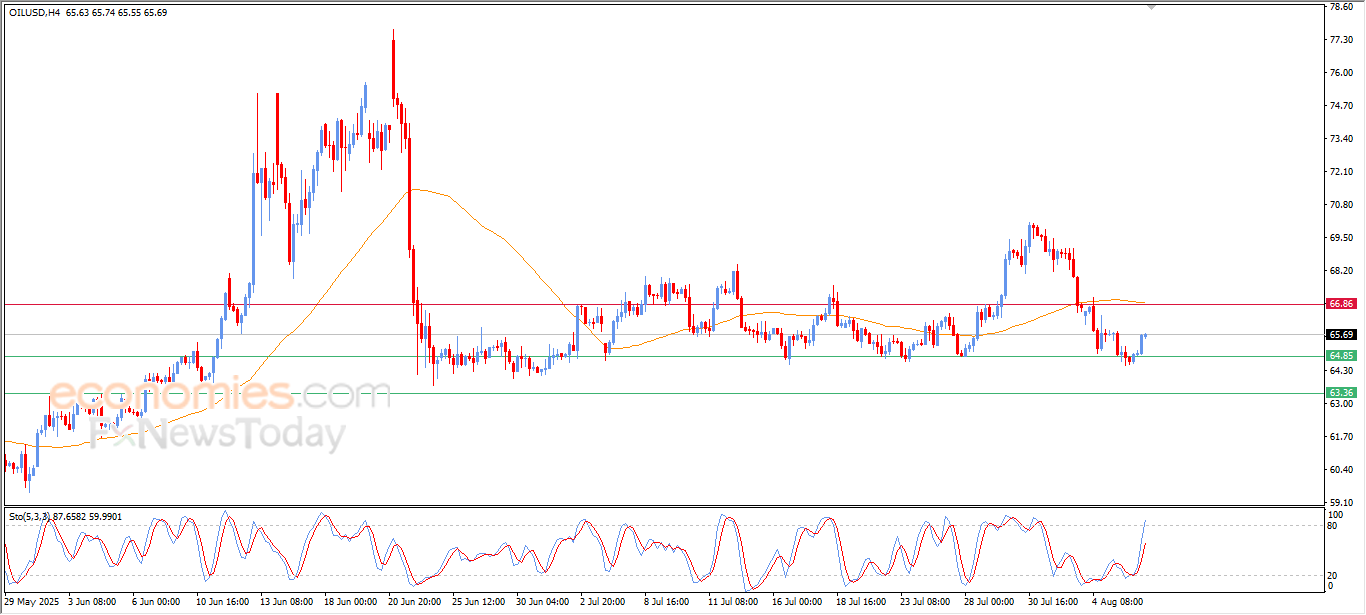Click the 80 level on stochastic scale
The image size is (1366, 615).
click(1333, 526)
